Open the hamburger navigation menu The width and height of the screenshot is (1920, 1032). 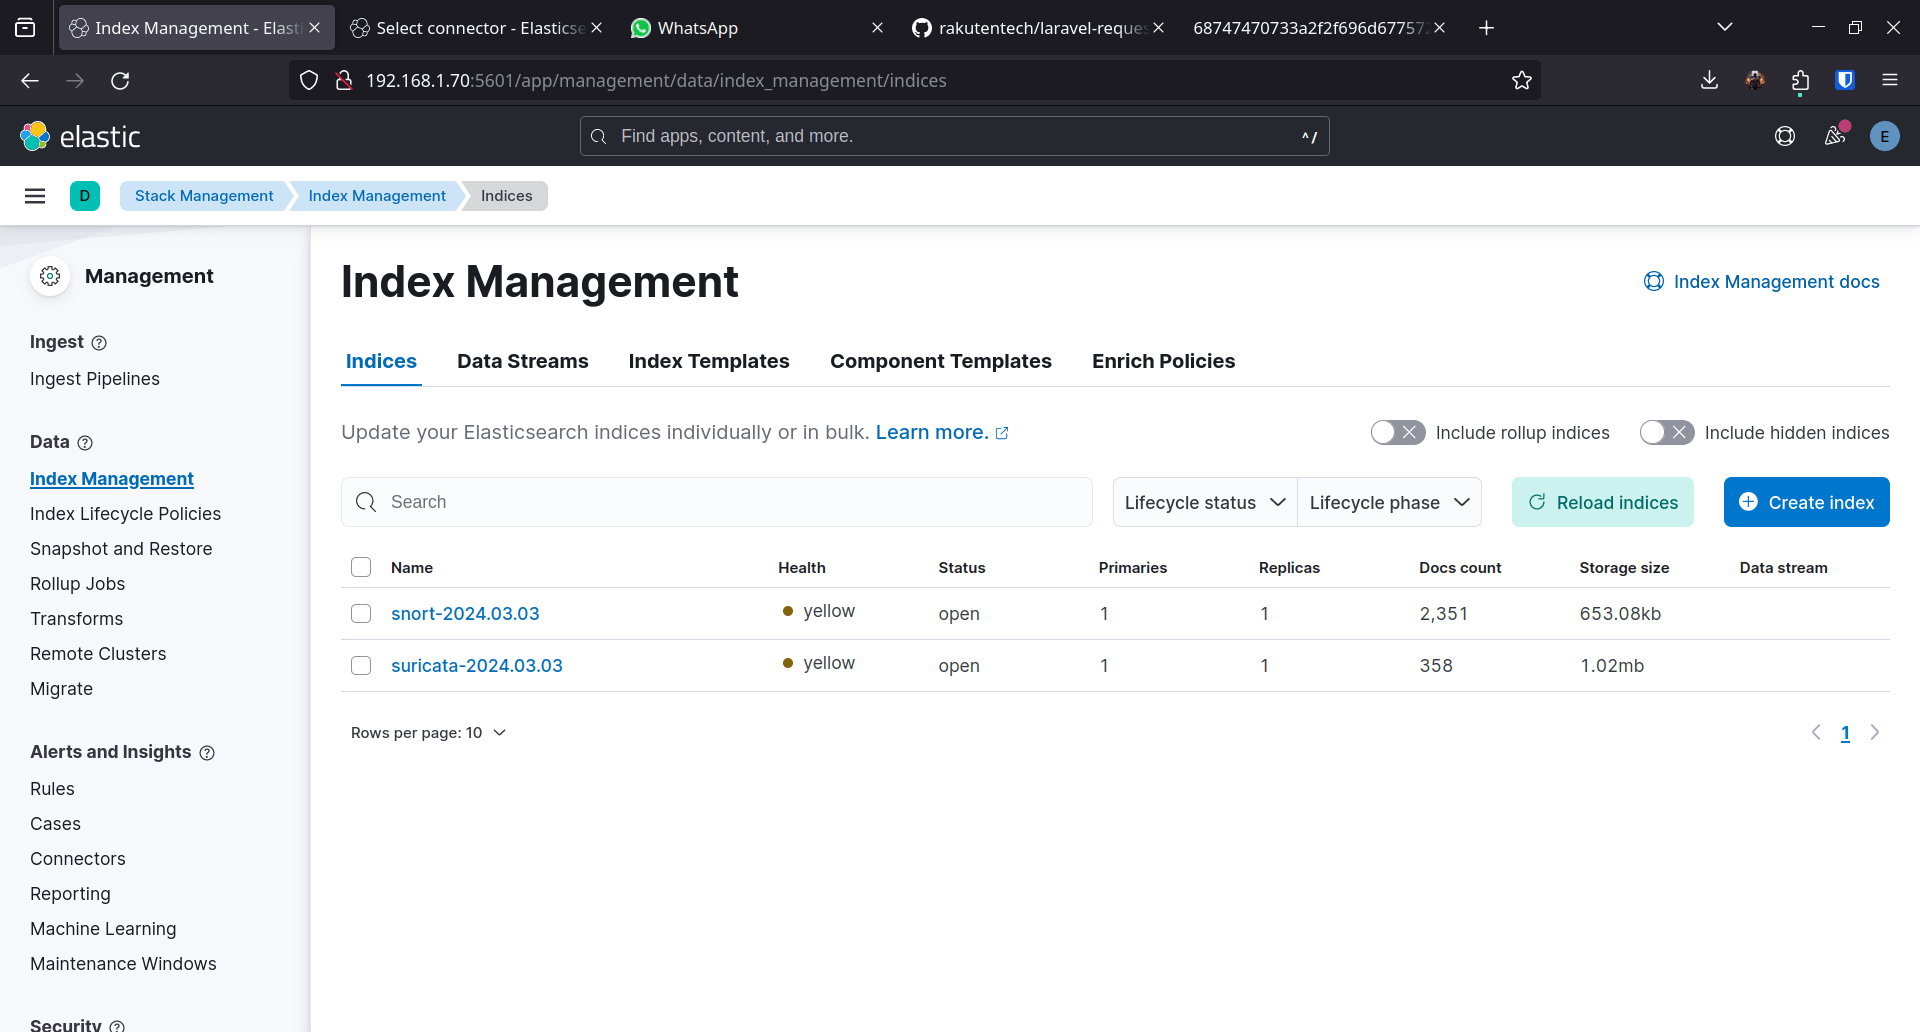35,196
